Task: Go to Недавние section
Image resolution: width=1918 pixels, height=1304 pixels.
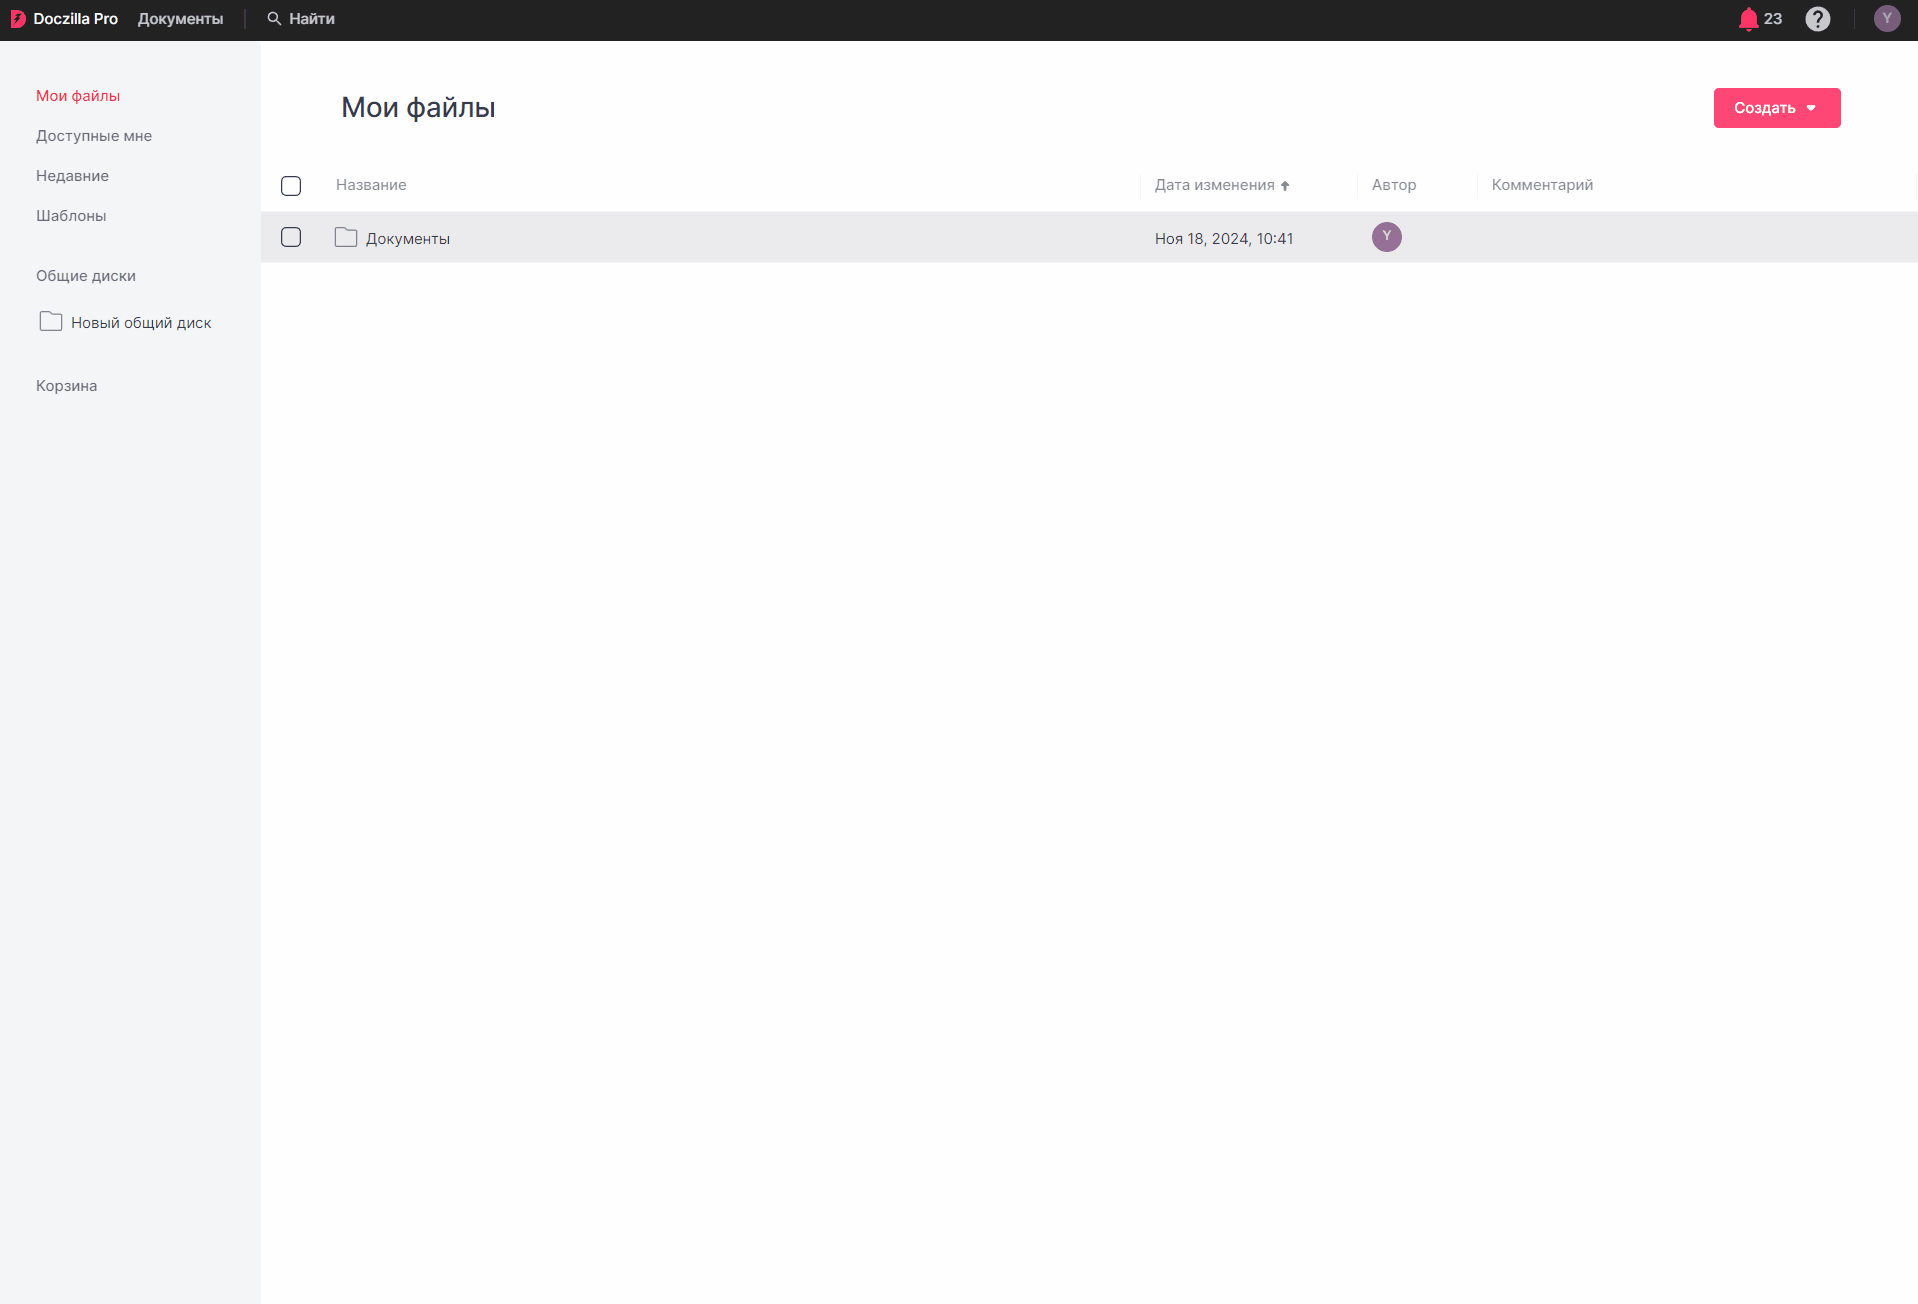Action: pyautogui.click(x=72, y=176)
